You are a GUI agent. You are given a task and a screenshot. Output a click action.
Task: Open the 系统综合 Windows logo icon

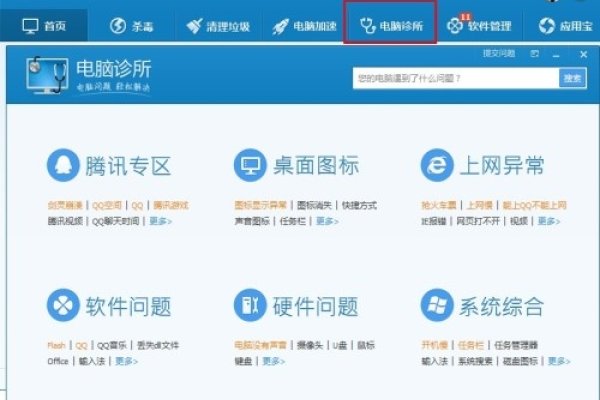click(x=437, y=305)
